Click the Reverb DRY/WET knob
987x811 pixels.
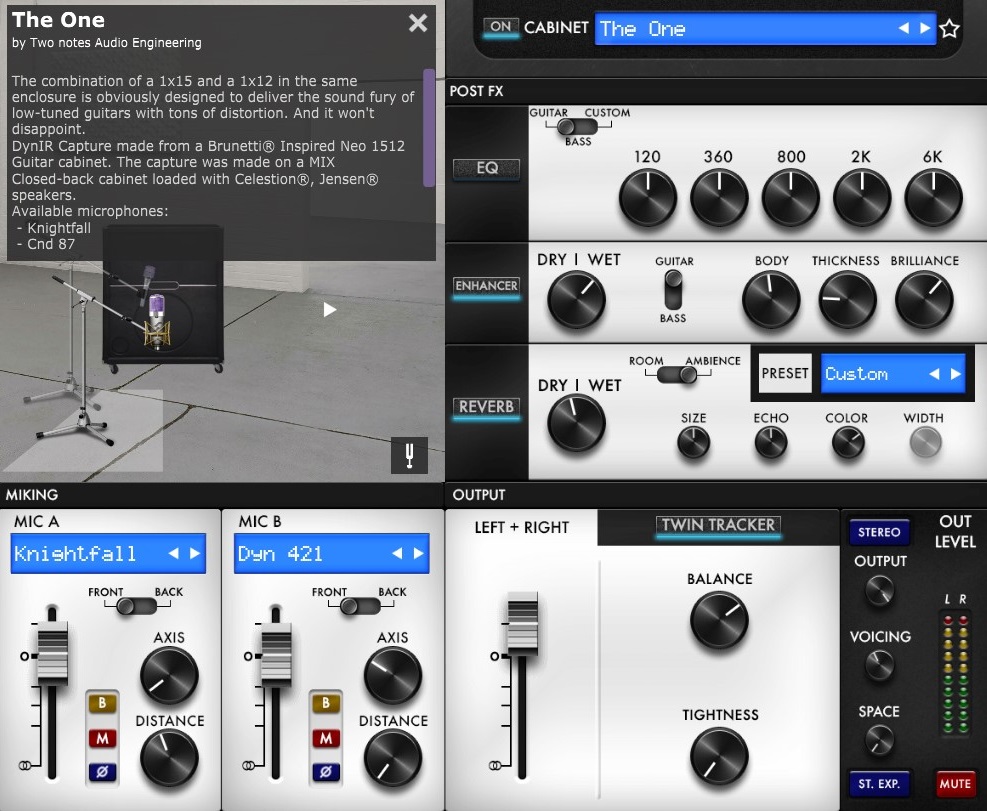click(x=576, y=423)
